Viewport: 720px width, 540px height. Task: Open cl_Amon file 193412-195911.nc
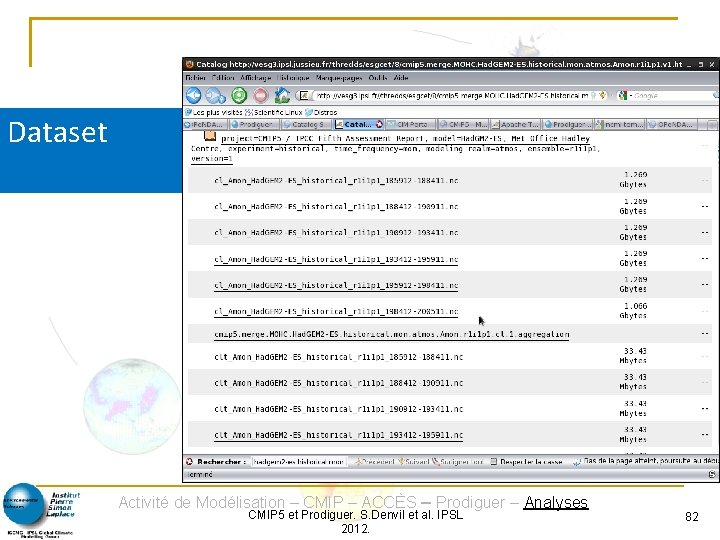[x=336, y=259]
